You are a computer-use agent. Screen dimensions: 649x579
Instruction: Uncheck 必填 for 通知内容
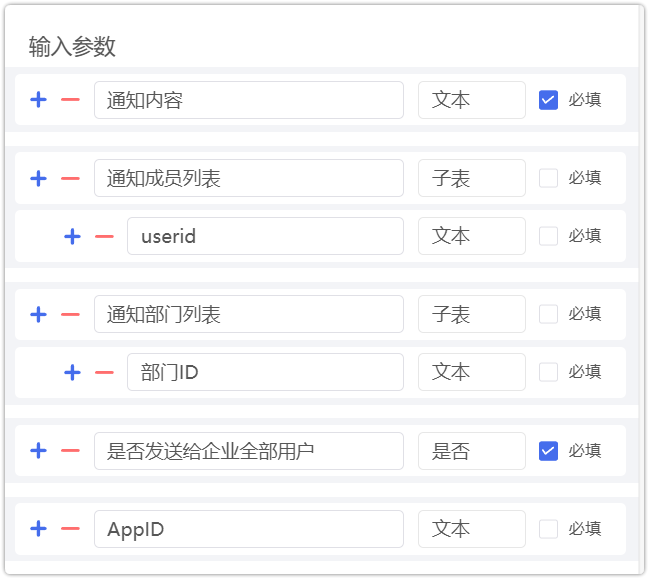coord(548,100)
